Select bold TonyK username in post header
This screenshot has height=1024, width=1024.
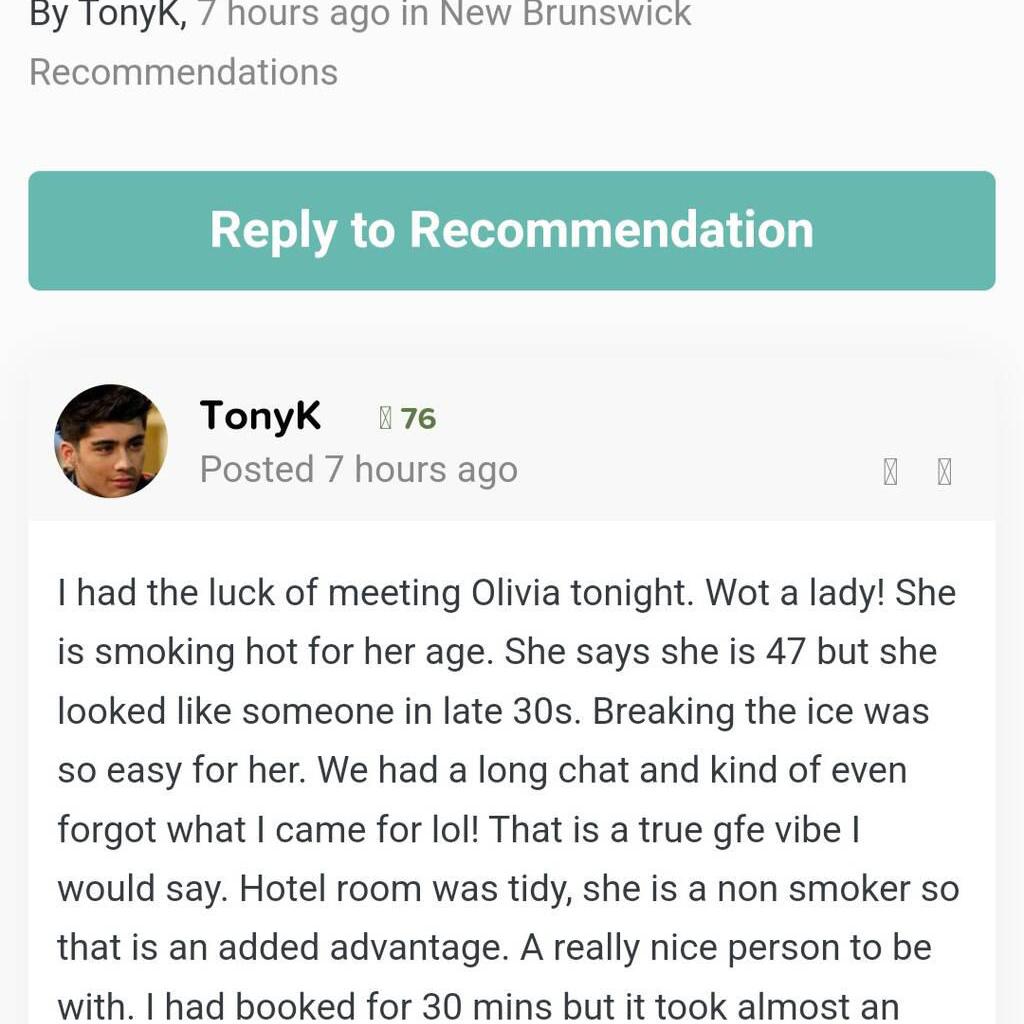tap(260, 415)
